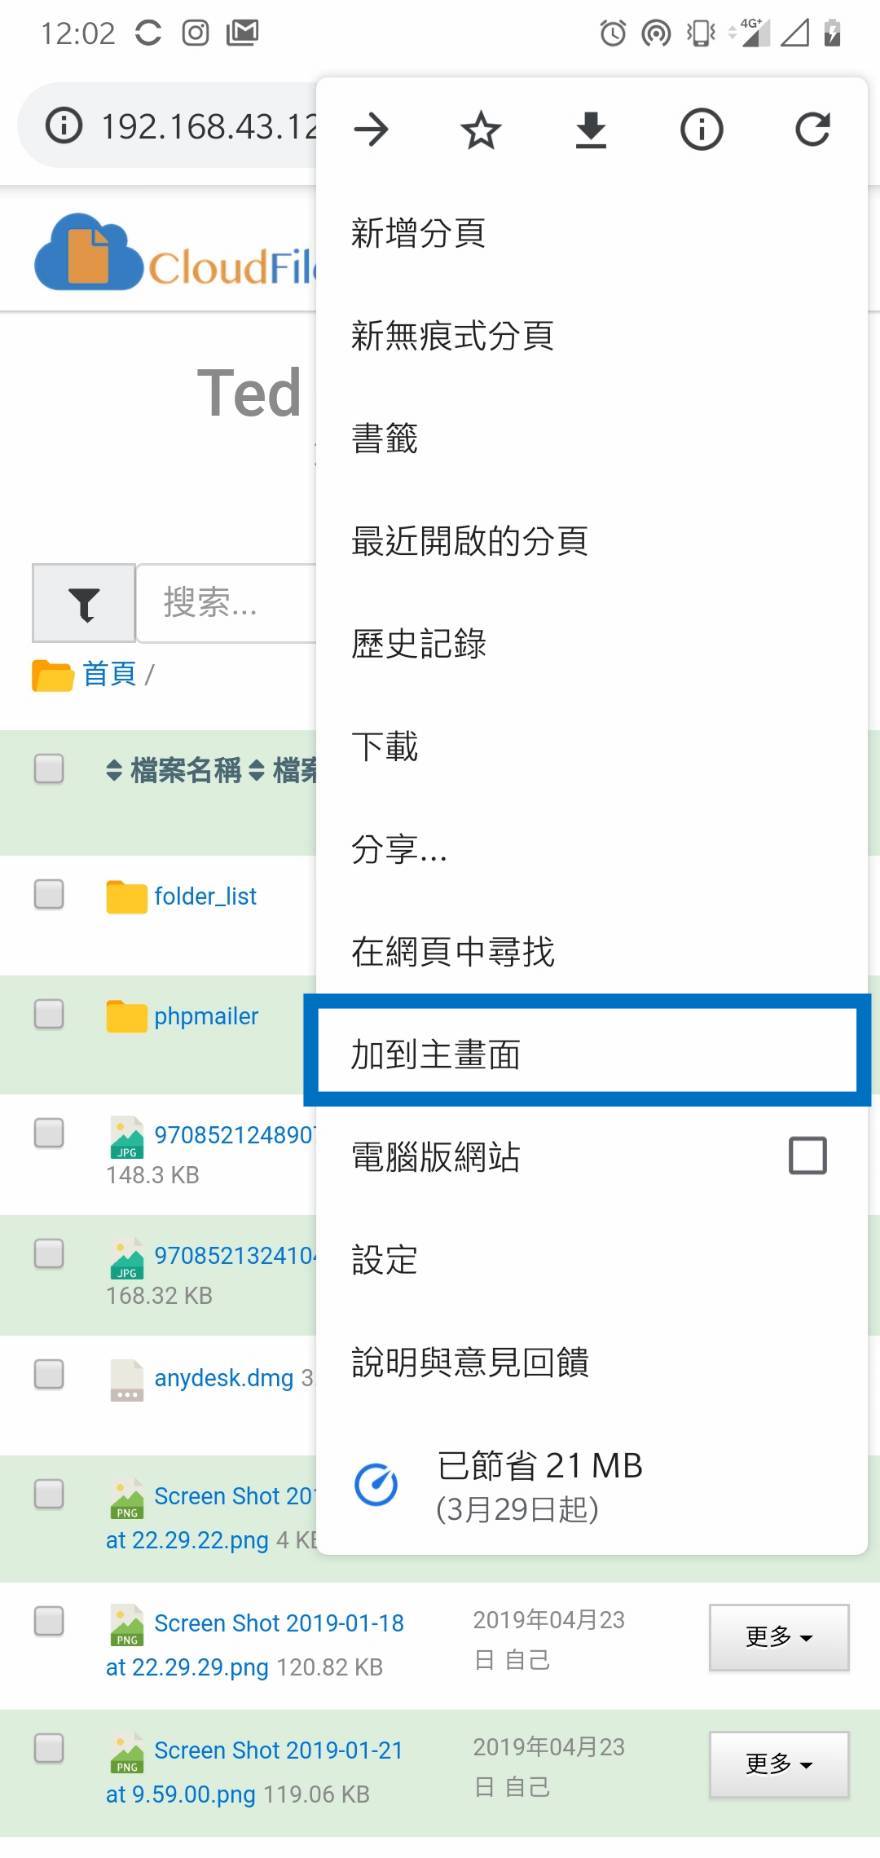Enable the 電腦版網站 desktop site checkbox

coord(807,1156)
